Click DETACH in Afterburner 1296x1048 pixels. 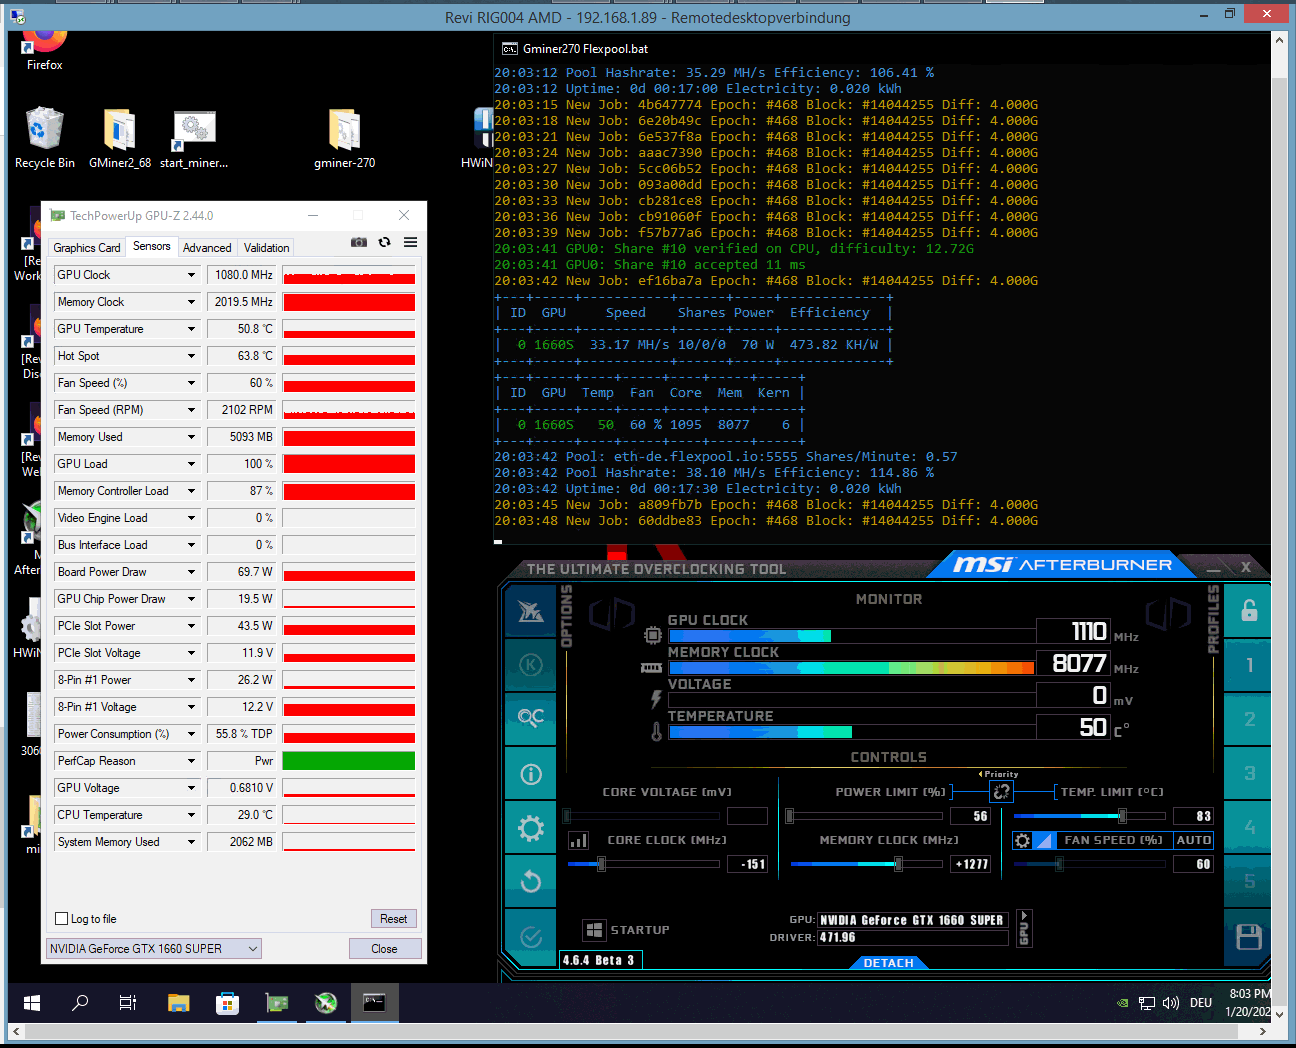[888, 963]
